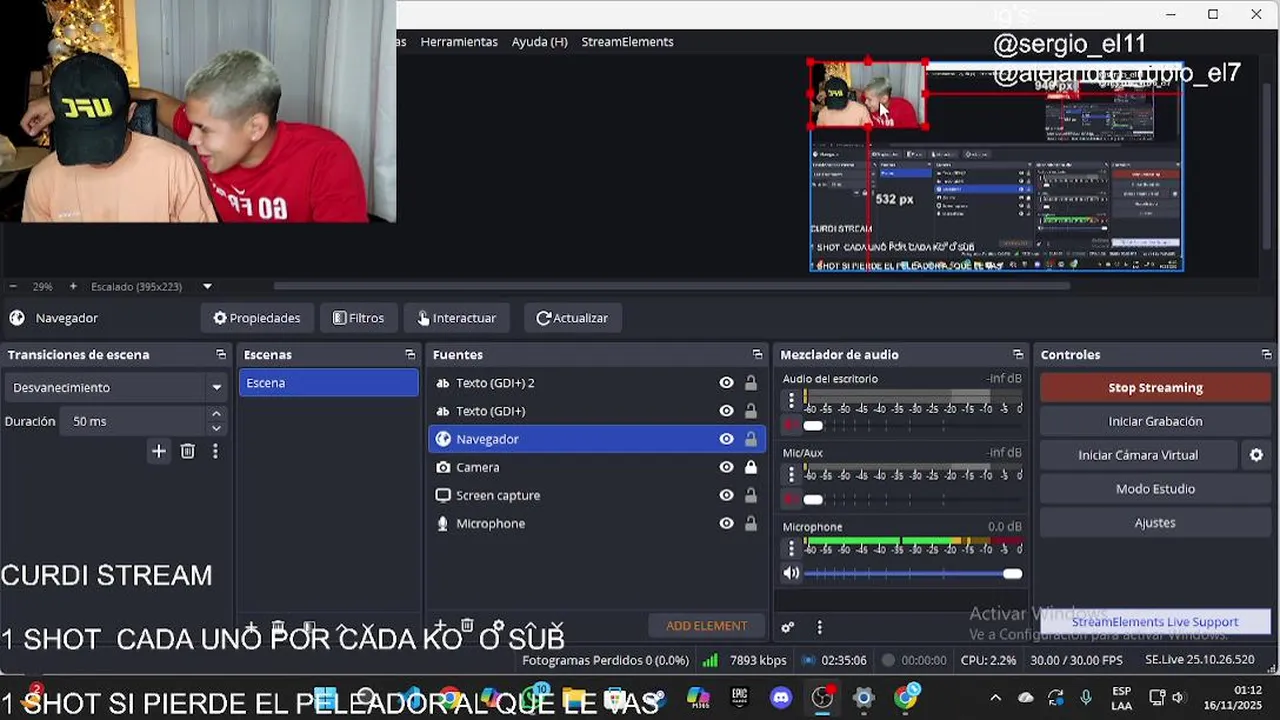Open Ajustes
This screenshot has width=1280, height=720.
click(1155, 523)
